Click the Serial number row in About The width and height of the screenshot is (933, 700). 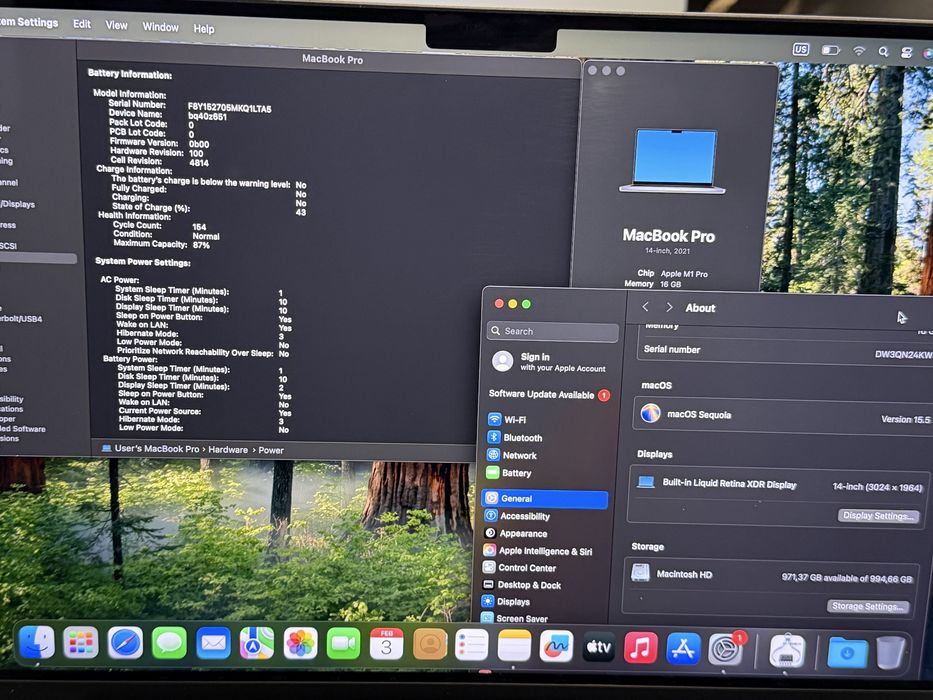click(785, 351)
